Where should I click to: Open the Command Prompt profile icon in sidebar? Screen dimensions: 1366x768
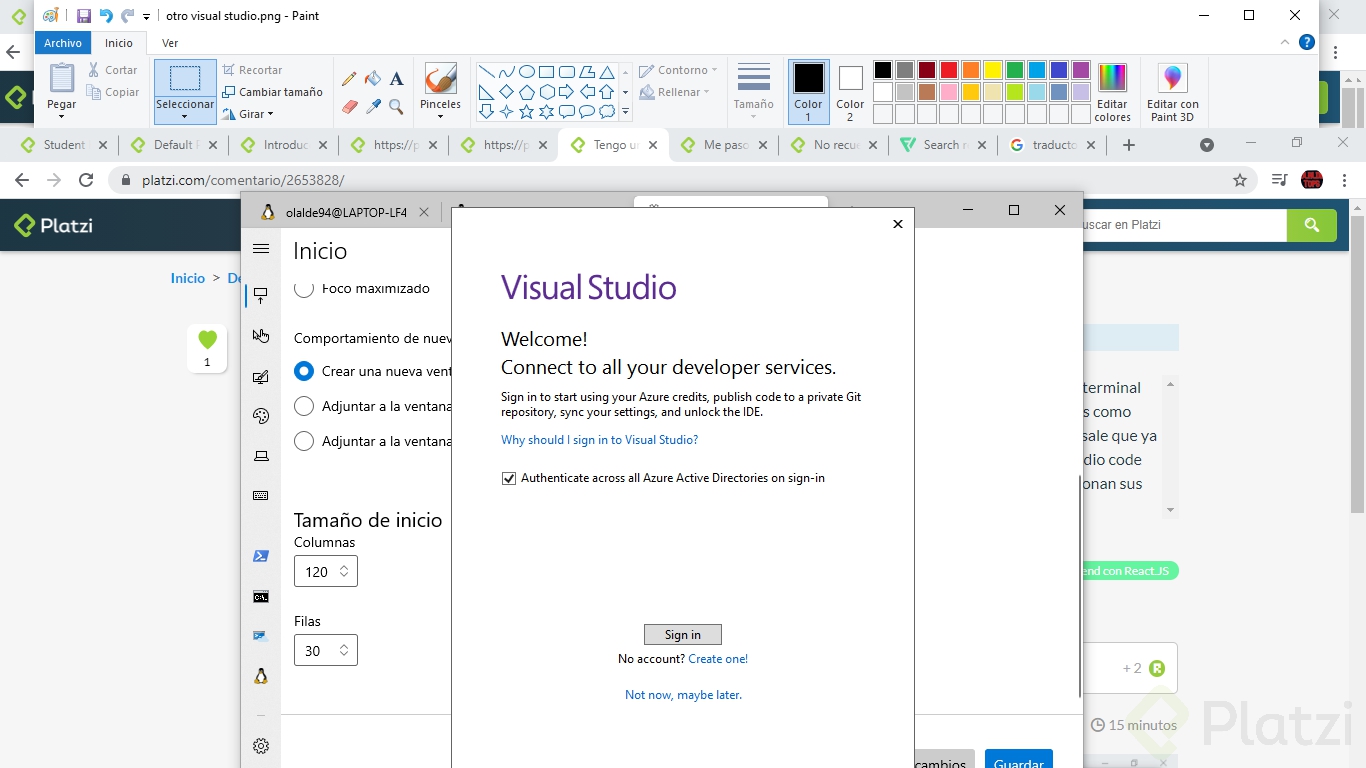(261, 597)
